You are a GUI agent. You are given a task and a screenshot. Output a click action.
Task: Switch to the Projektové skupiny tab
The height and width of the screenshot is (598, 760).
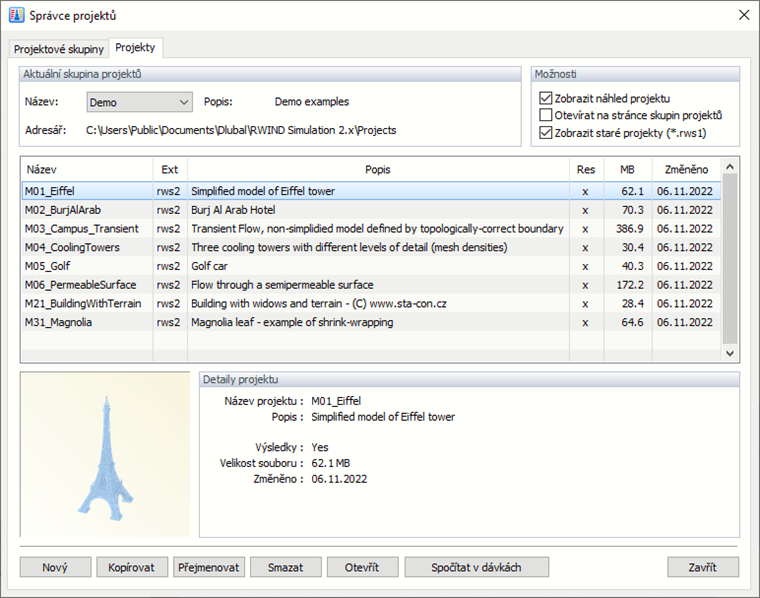pyautogui.click(x=59, y=49)
